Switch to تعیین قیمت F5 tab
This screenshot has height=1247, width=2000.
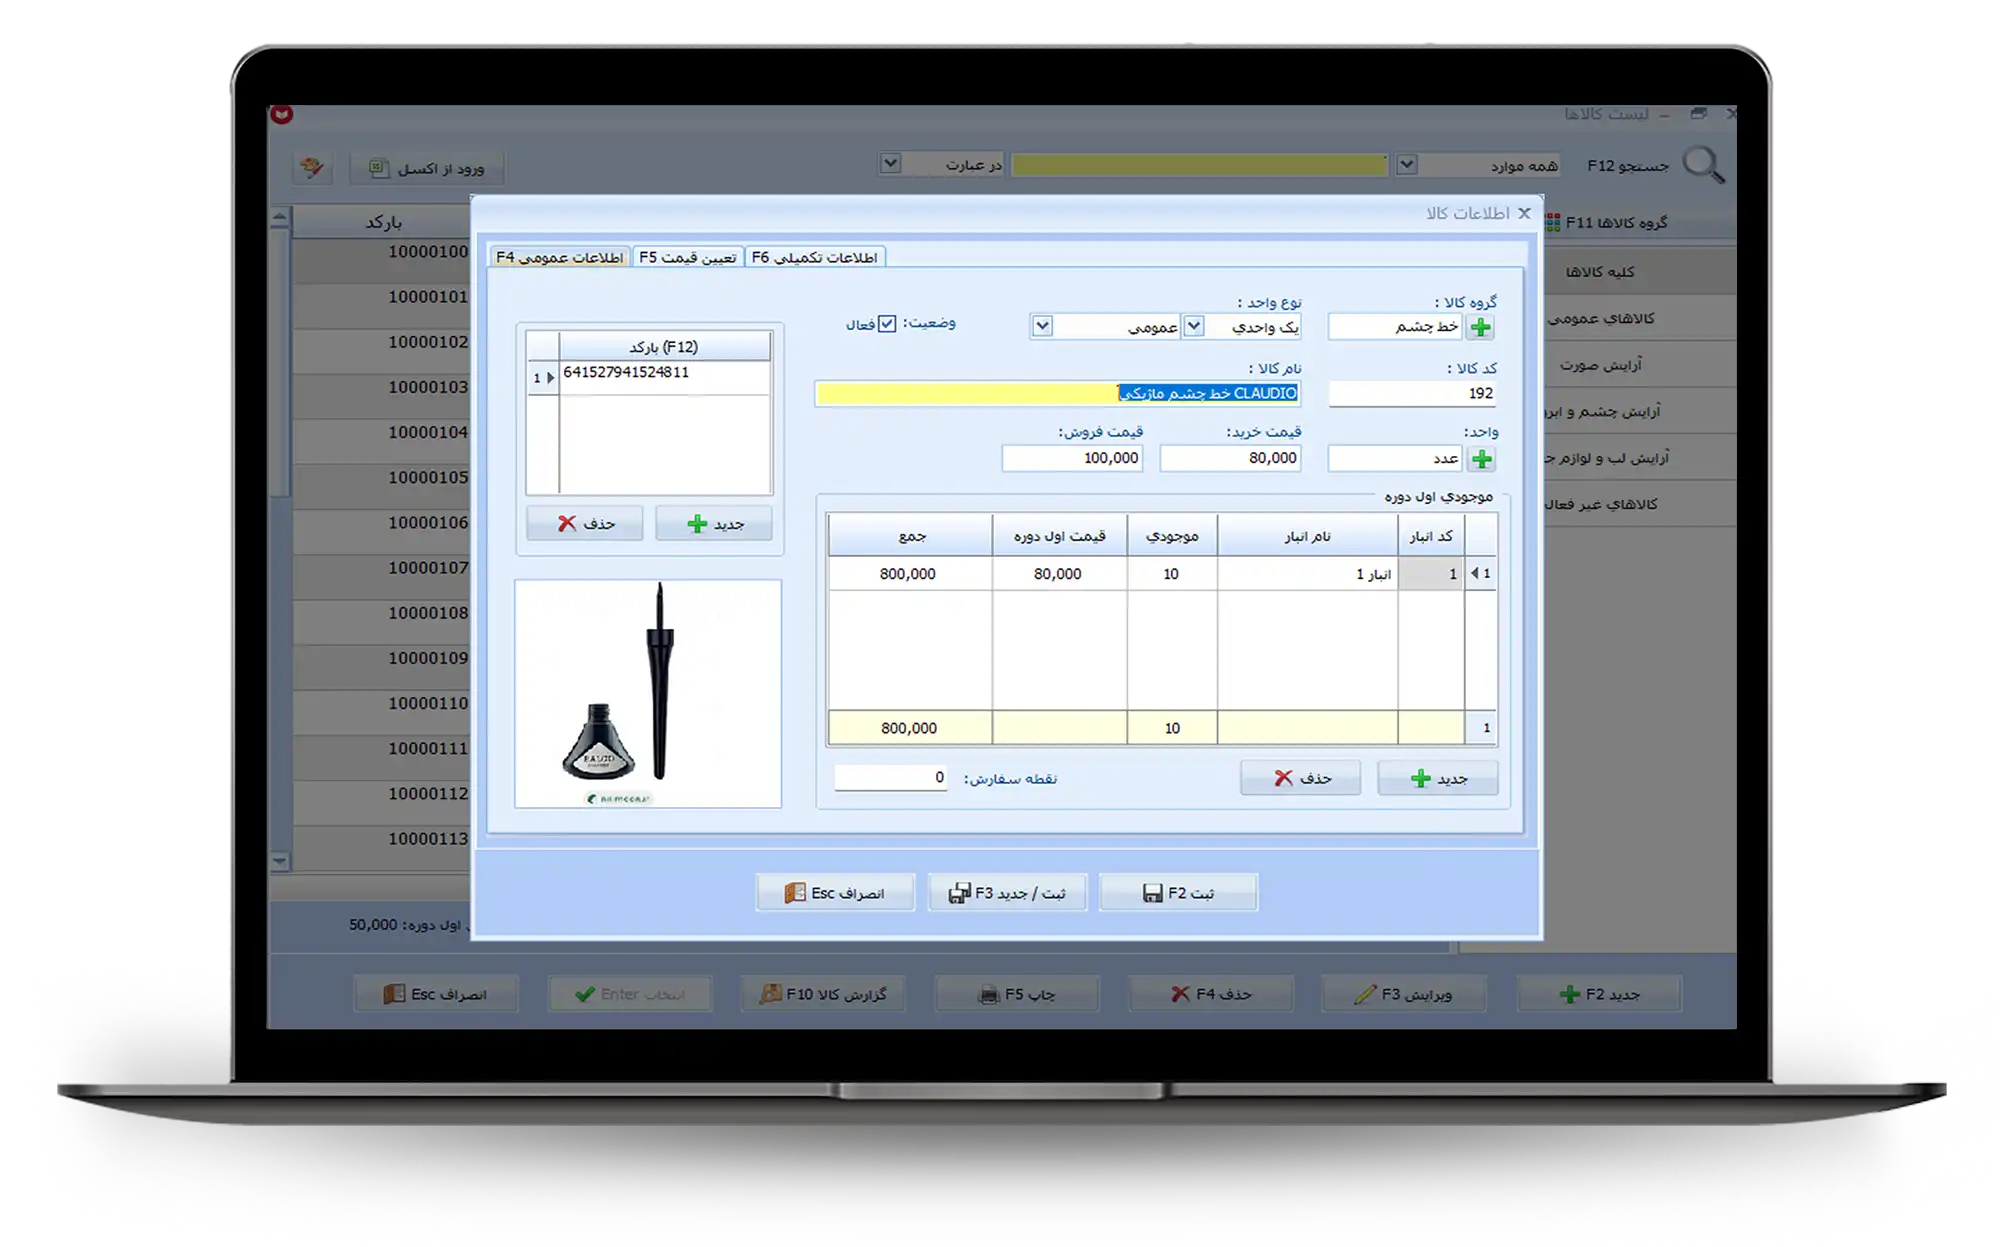688,257
